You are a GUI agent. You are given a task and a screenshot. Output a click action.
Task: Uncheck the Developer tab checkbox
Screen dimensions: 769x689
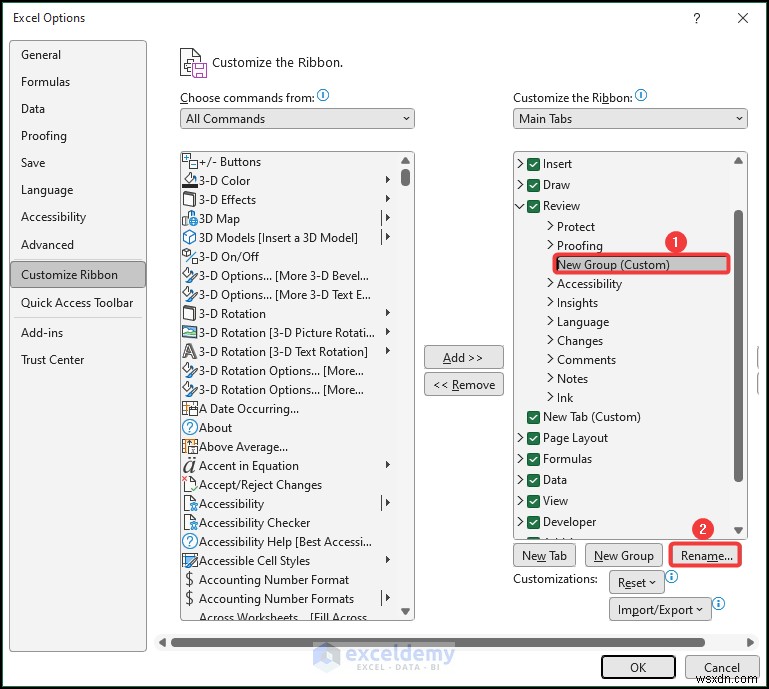tap(534, 522)
